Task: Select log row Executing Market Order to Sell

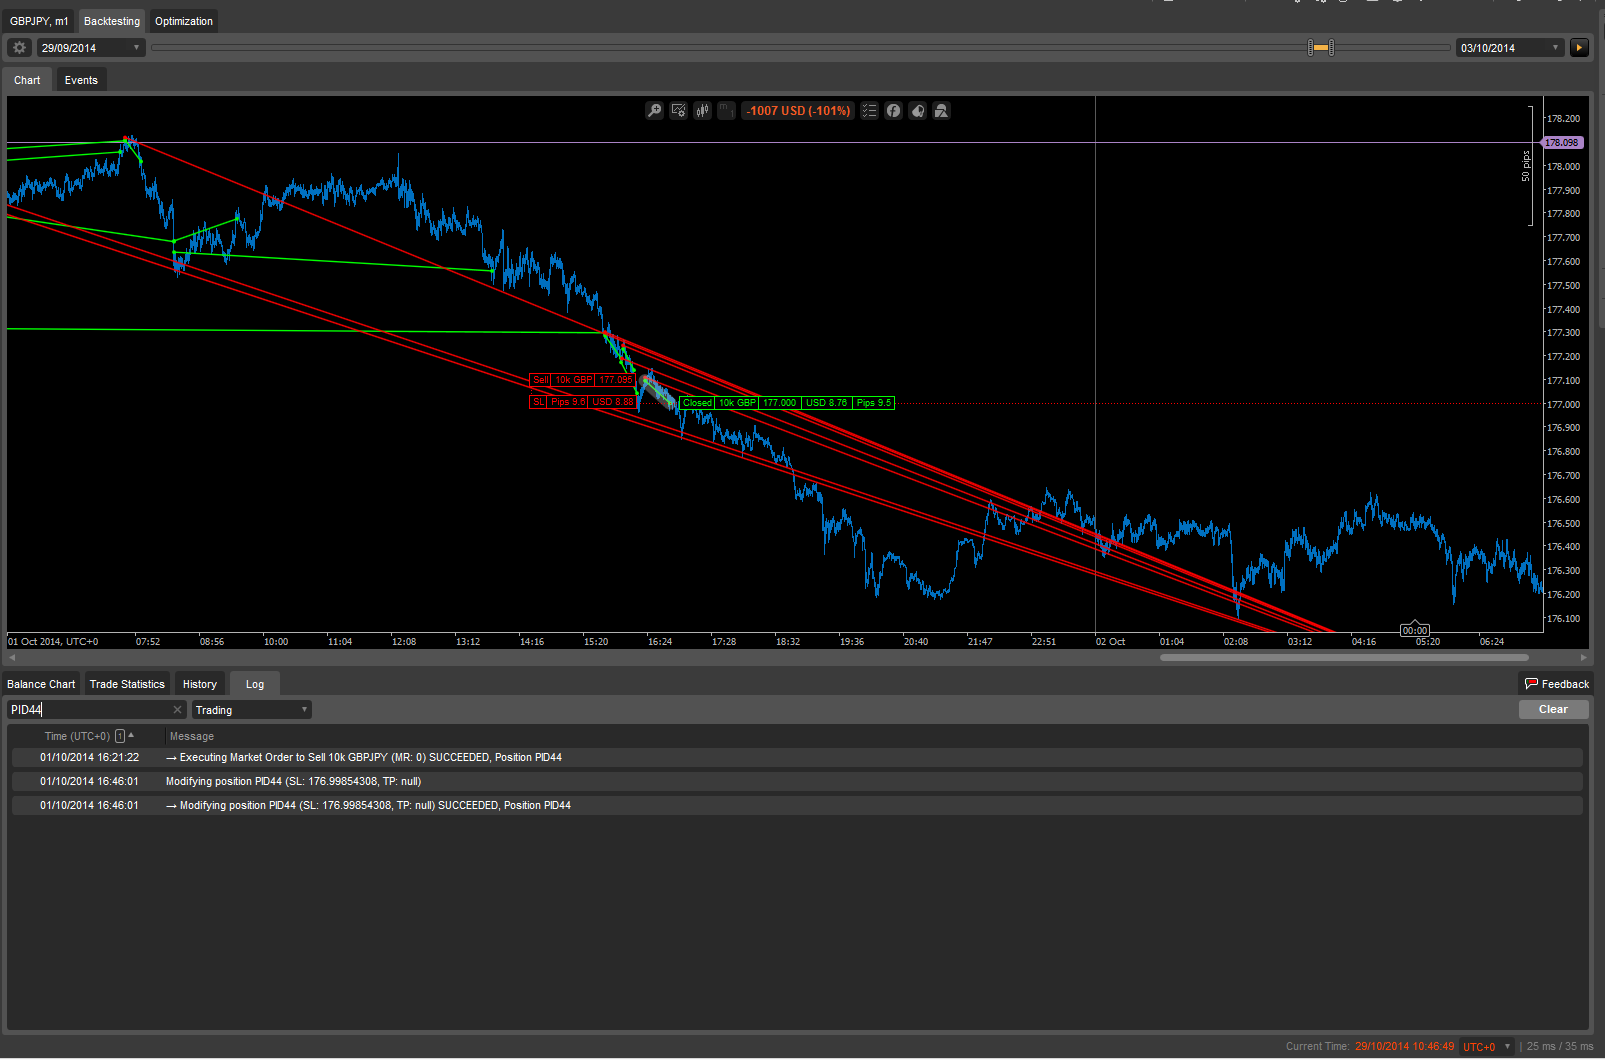Action: click(797, 757)
